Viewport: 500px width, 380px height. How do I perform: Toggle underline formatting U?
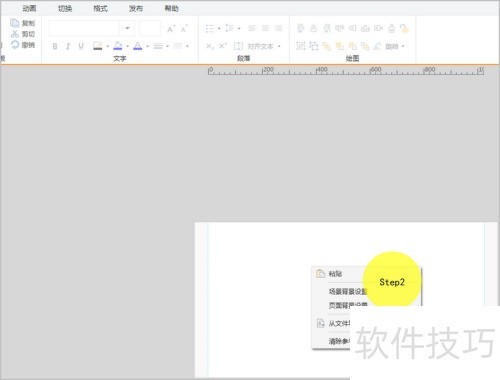(x=81, y=46)
